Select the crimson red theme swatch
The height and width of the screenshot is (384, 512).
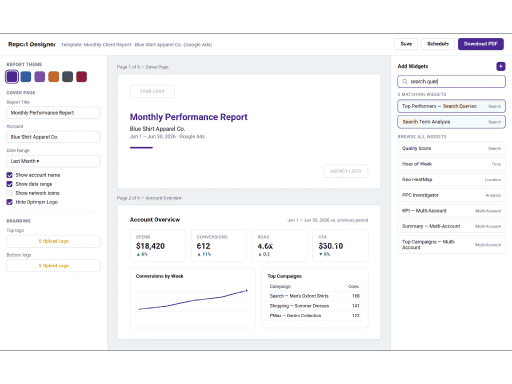81,77
